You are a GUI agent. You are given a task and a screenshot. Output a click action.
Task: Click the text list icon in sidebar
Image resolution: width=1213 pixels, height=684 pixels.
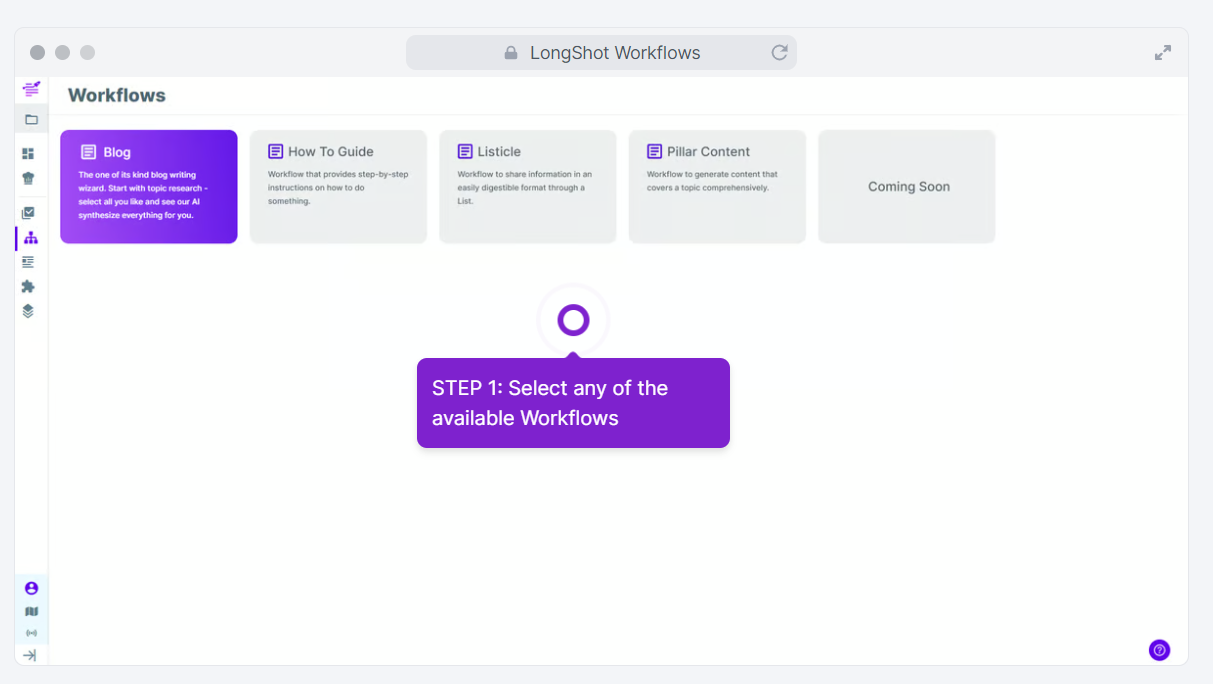[29, 262]
